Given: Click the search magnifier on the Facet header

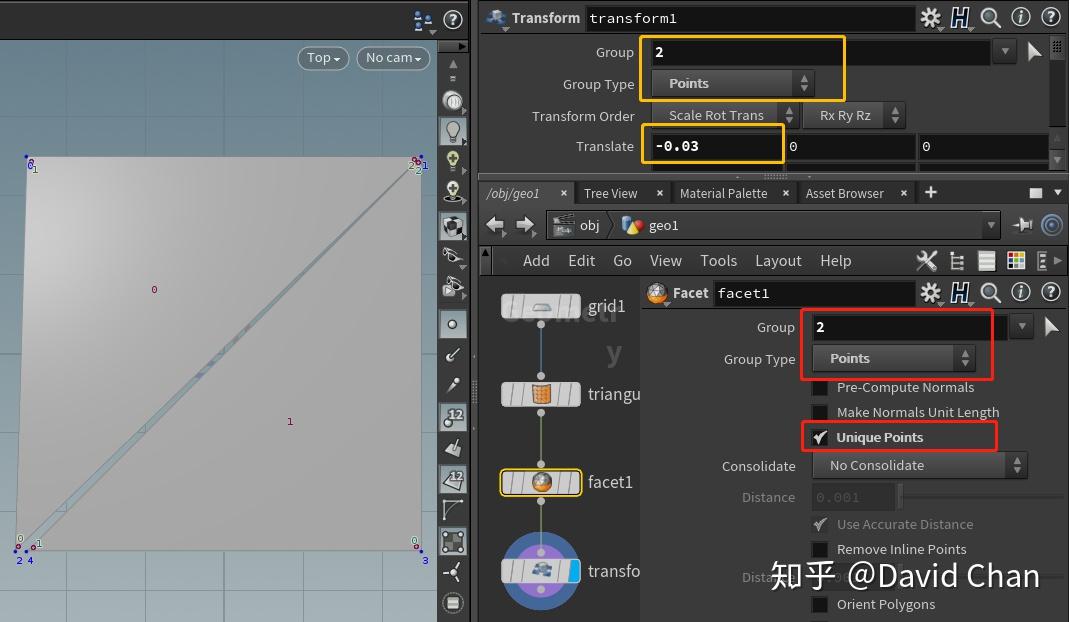Looking at the screenshot, I should 988,292.
